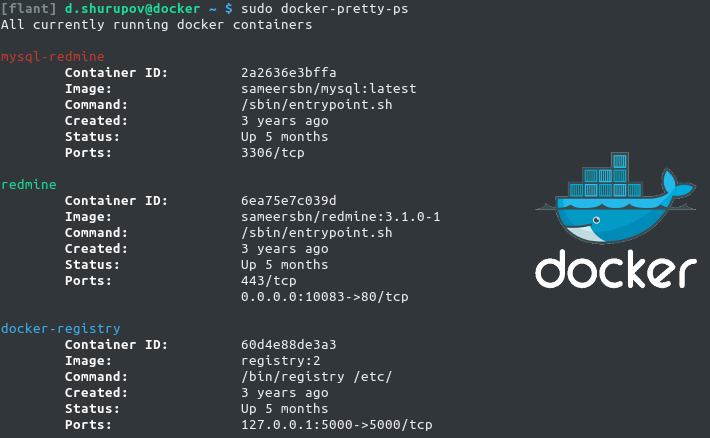Click the 'Status:' label under mysql-redmine
Image resolution: width=710 pixels, height=438 pixels.
tap(92, 137)
